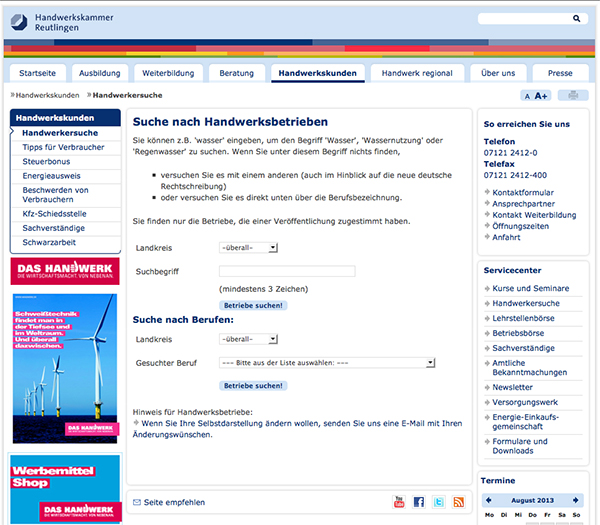Image resolution: width=600 pixels, height=525 pixels.
Task: Open the Facebook page icon
Action: (419, 502)
